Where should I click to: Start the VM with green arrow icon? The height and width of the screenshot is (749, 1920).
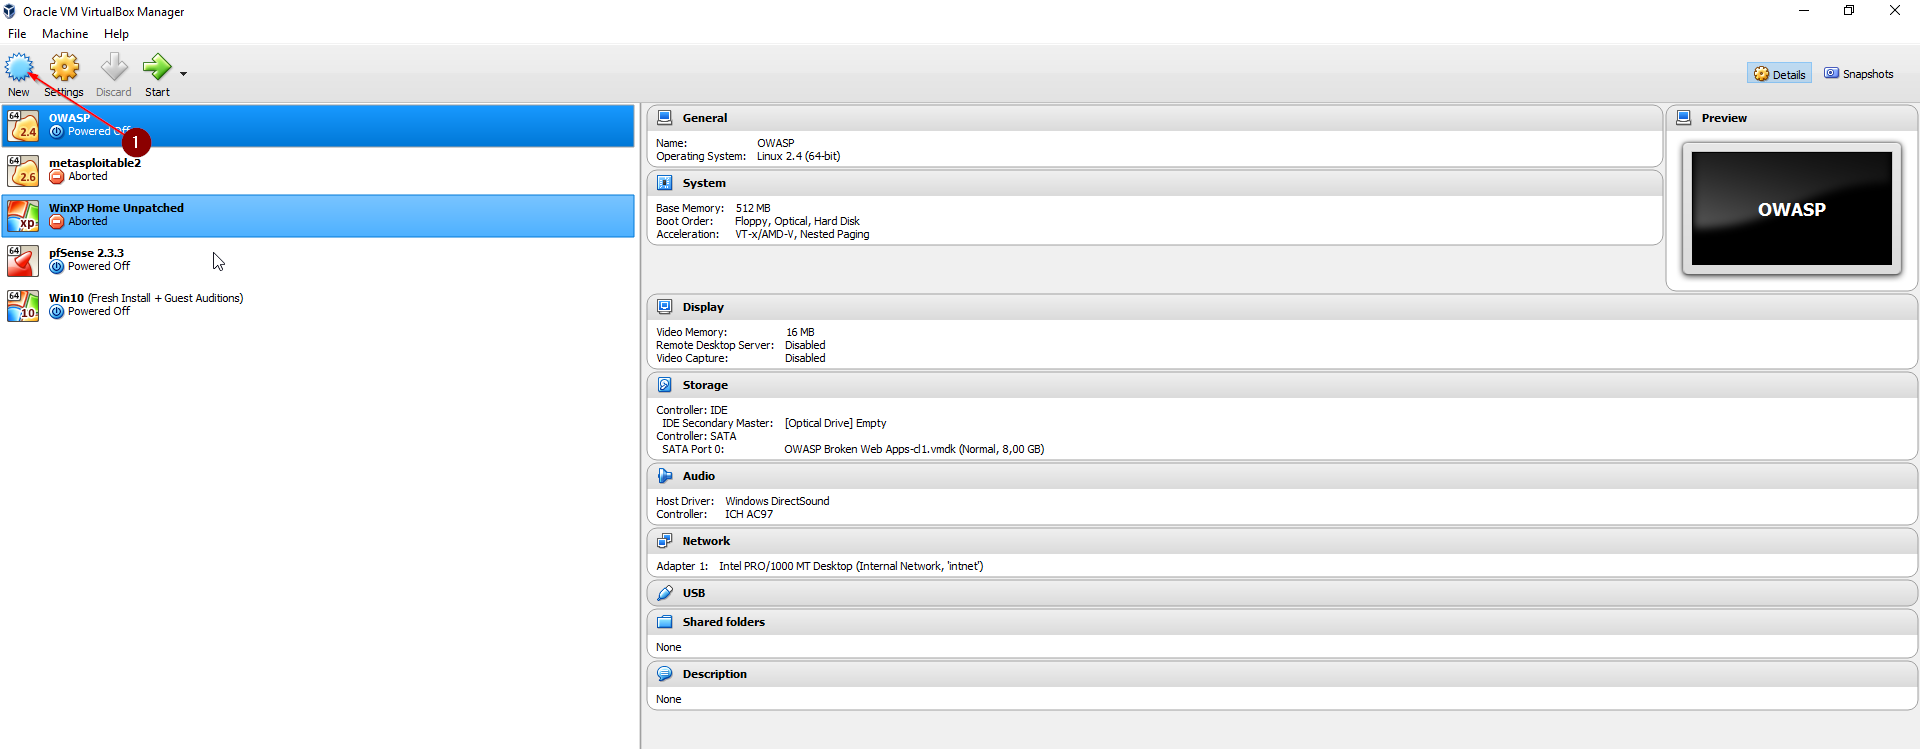coord(157,68)
